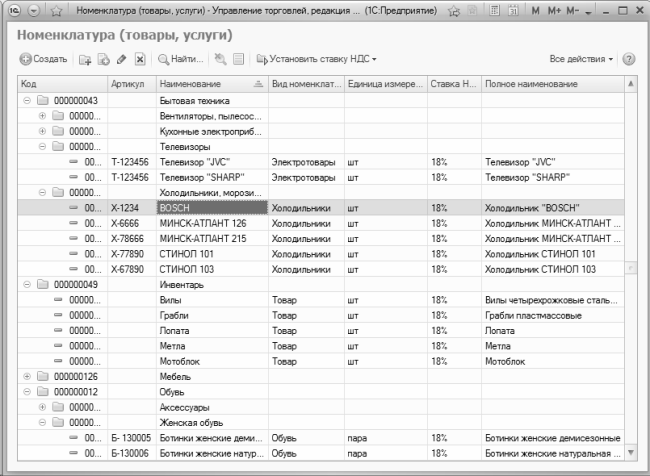Open calculator icon in title bar

tap(494, 10)
